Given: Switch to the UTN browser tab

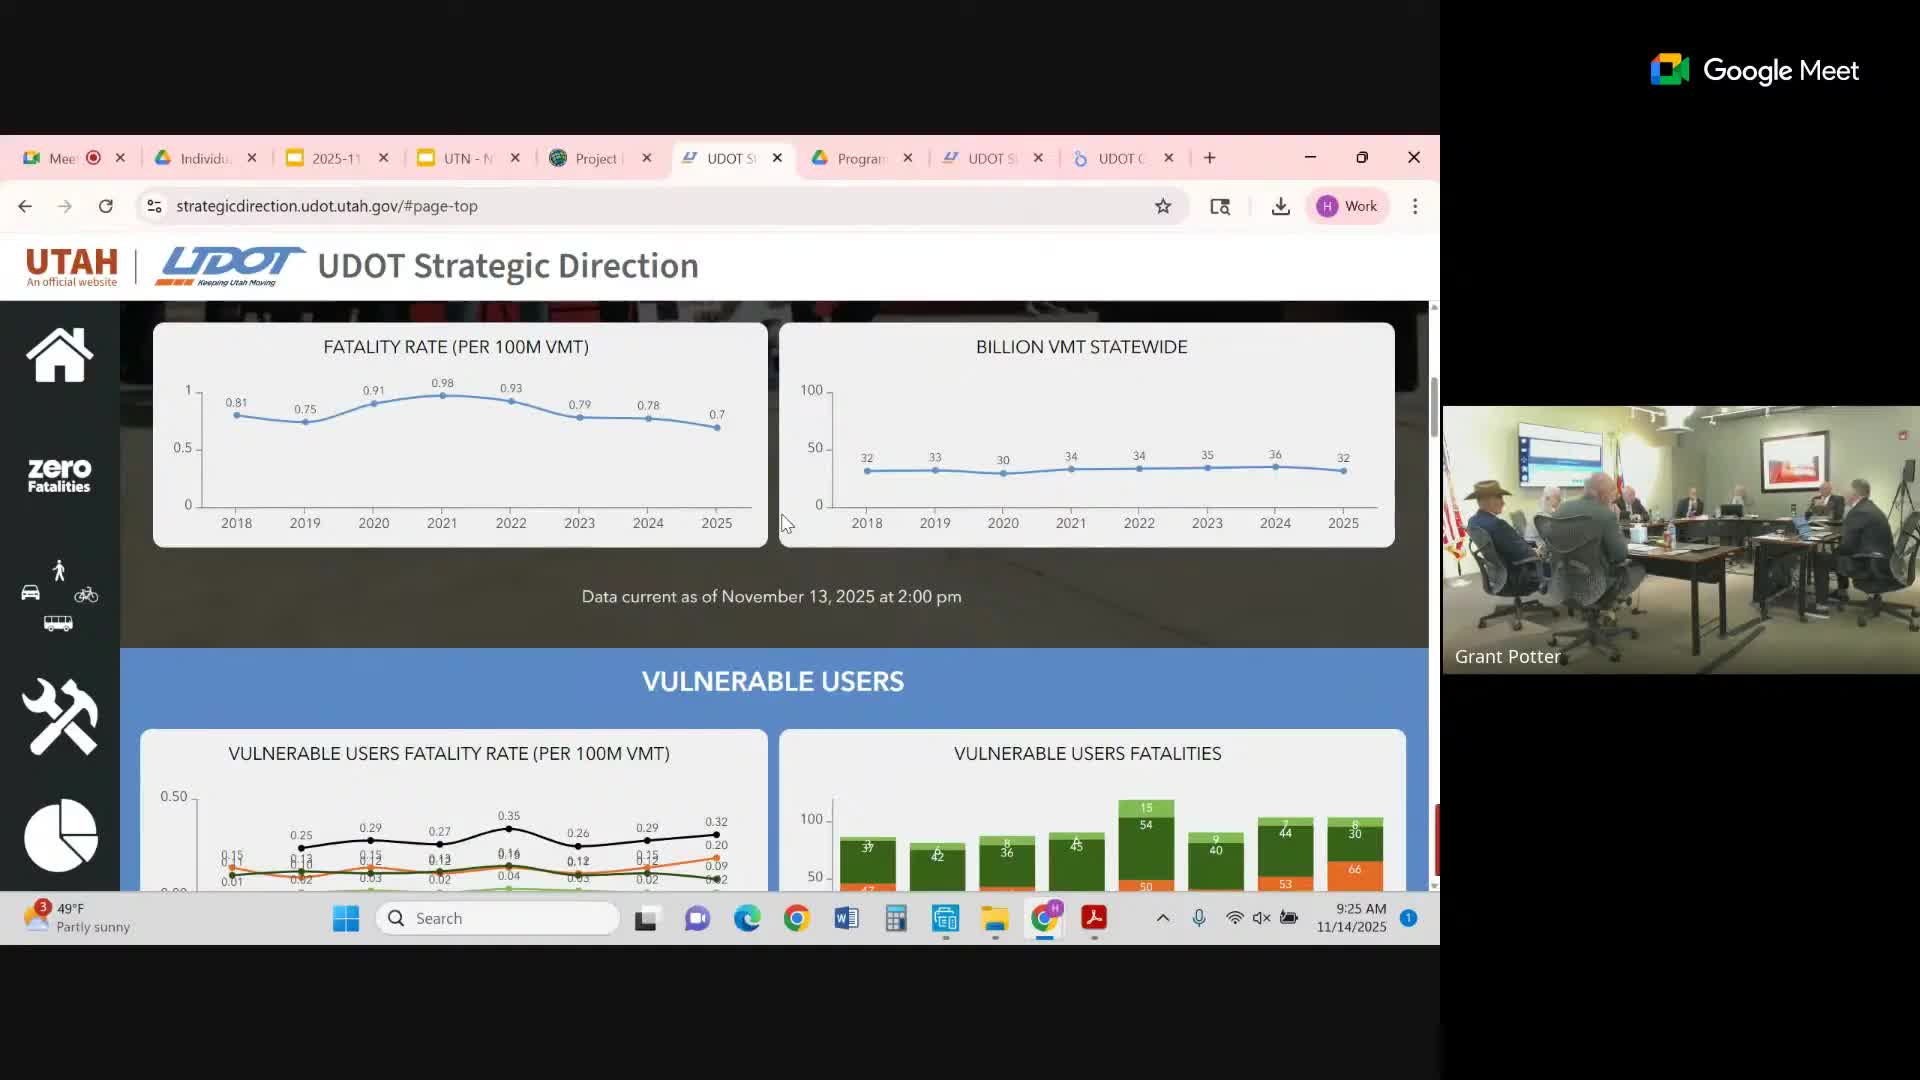Looking at the screenshot, I should (x=466, y=158).
